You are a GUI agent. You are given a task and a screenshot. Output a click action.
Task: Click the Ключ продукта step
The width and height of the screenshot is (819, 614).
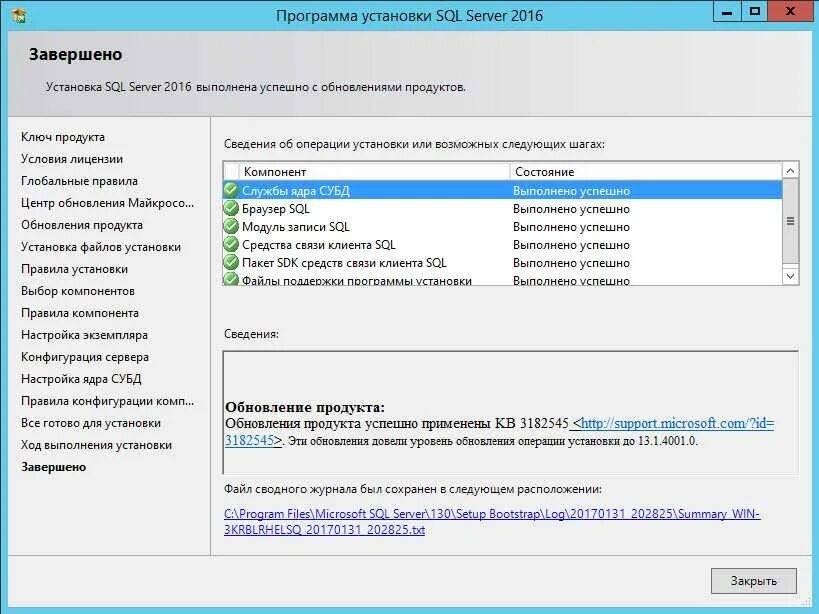coord(63,137)
